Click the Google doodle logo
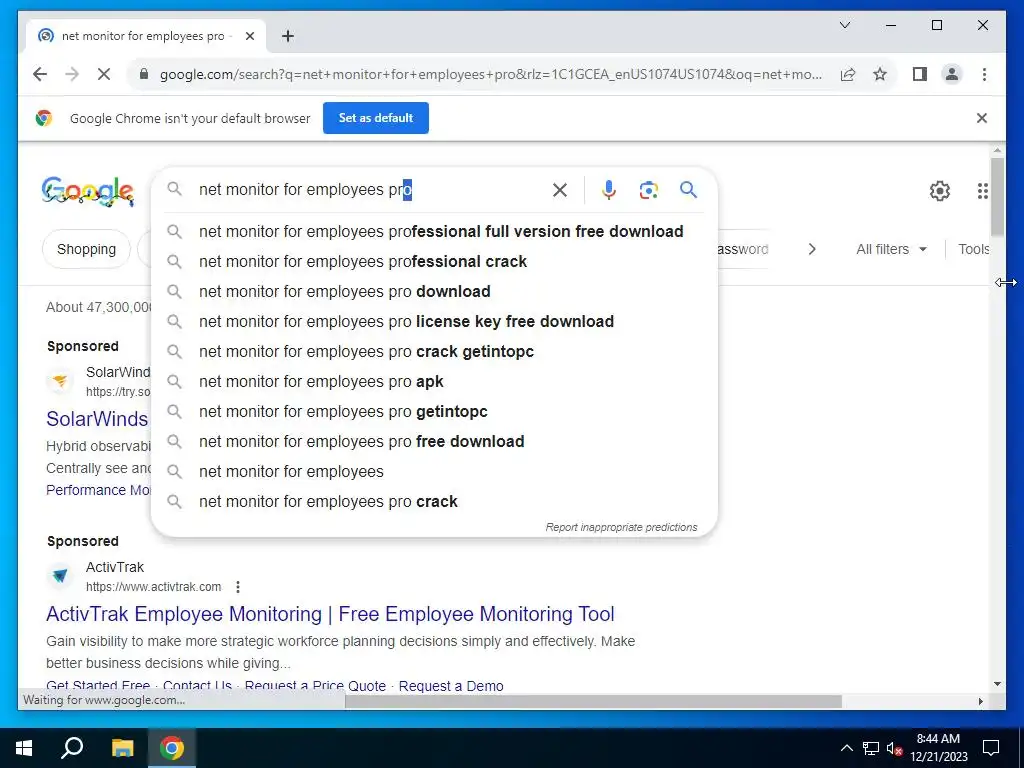 pyautogui.click(x=88, y=191)
